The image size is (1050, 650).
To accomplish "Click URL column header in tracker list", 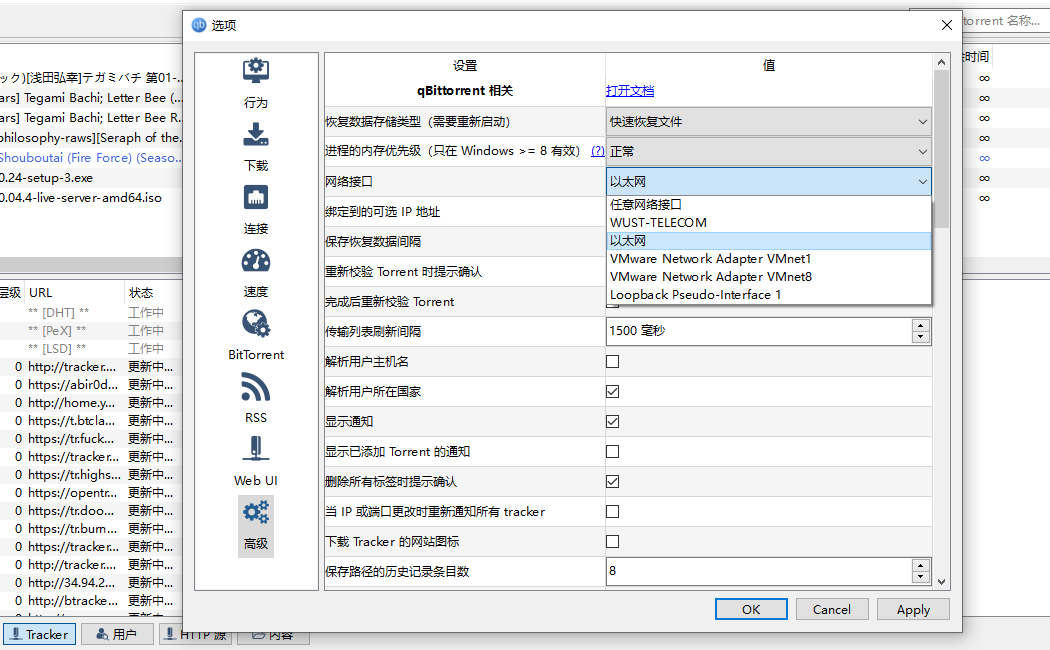I will (x=74, y=293).
